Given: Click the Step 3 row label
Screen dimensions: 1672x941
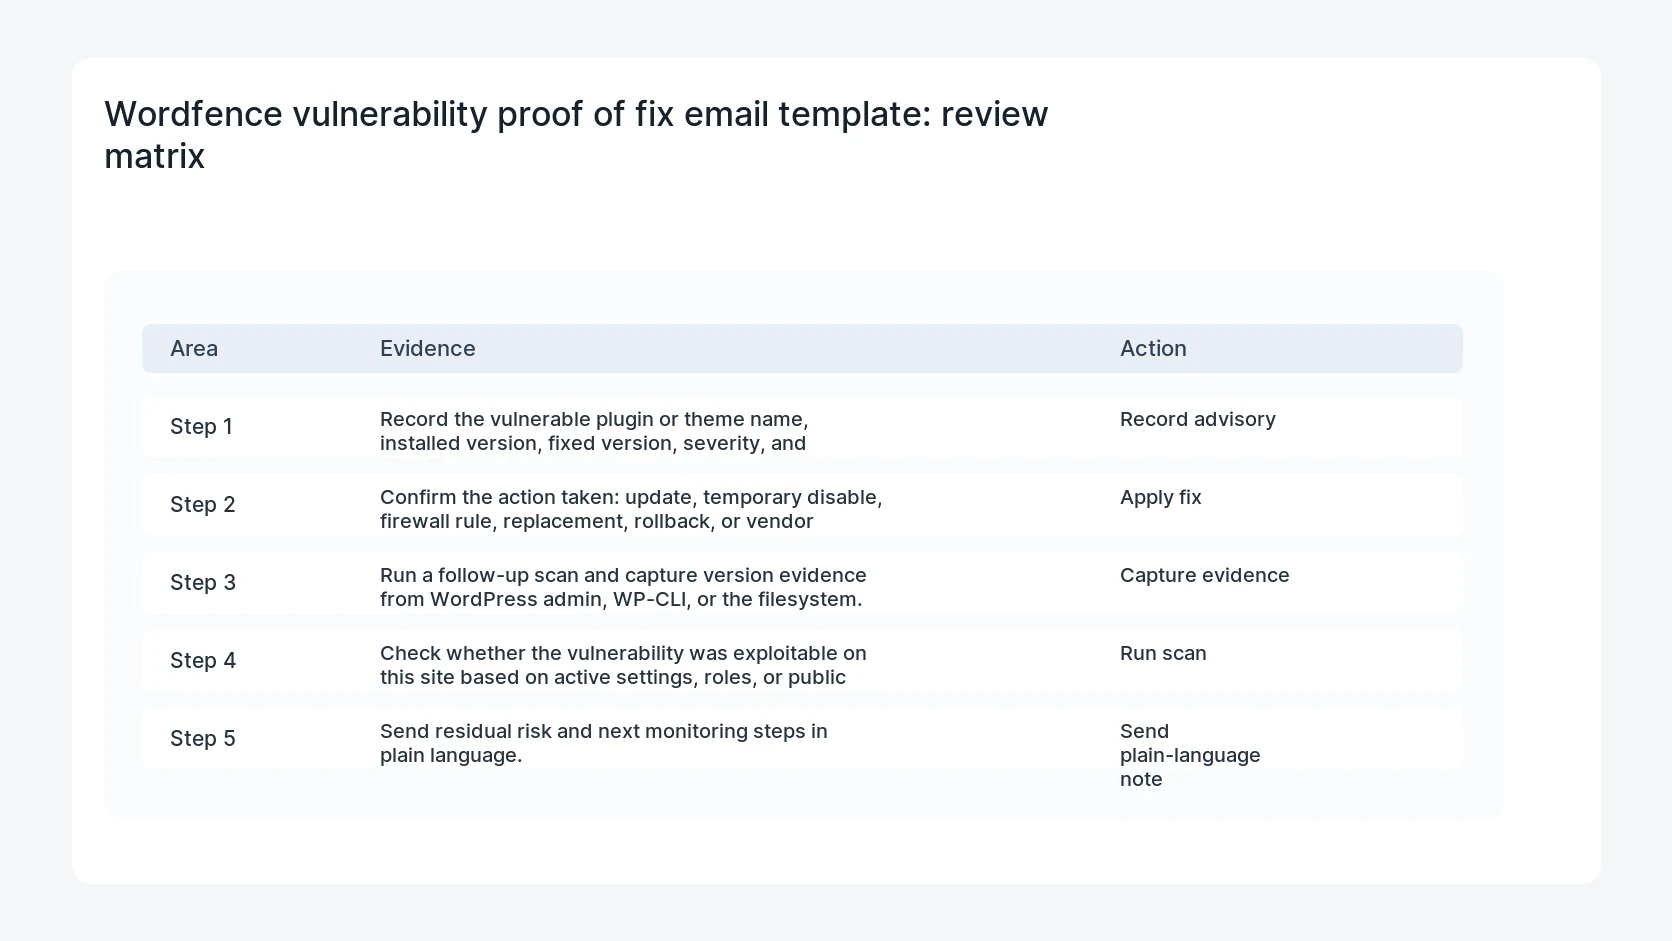Looking at the screenshot, I should tap(203, 582).
